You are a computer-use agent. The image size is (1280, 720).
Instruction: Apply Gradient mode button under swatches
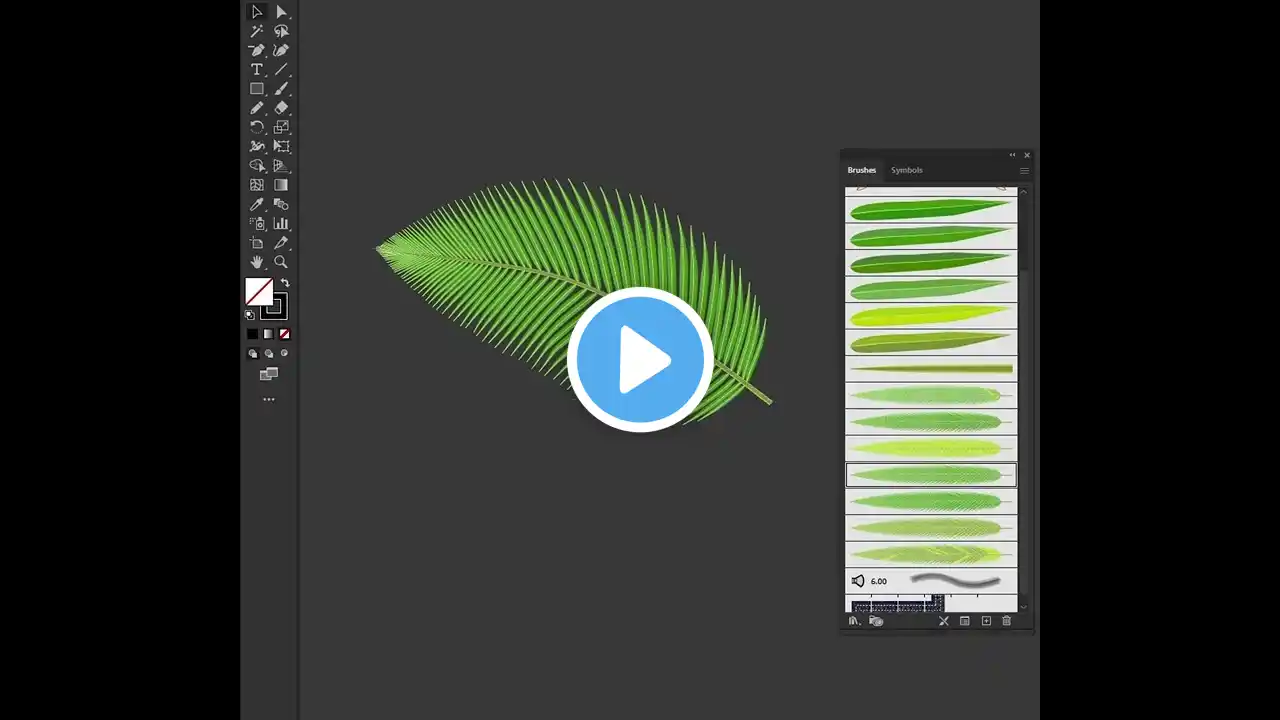point(268,334)
